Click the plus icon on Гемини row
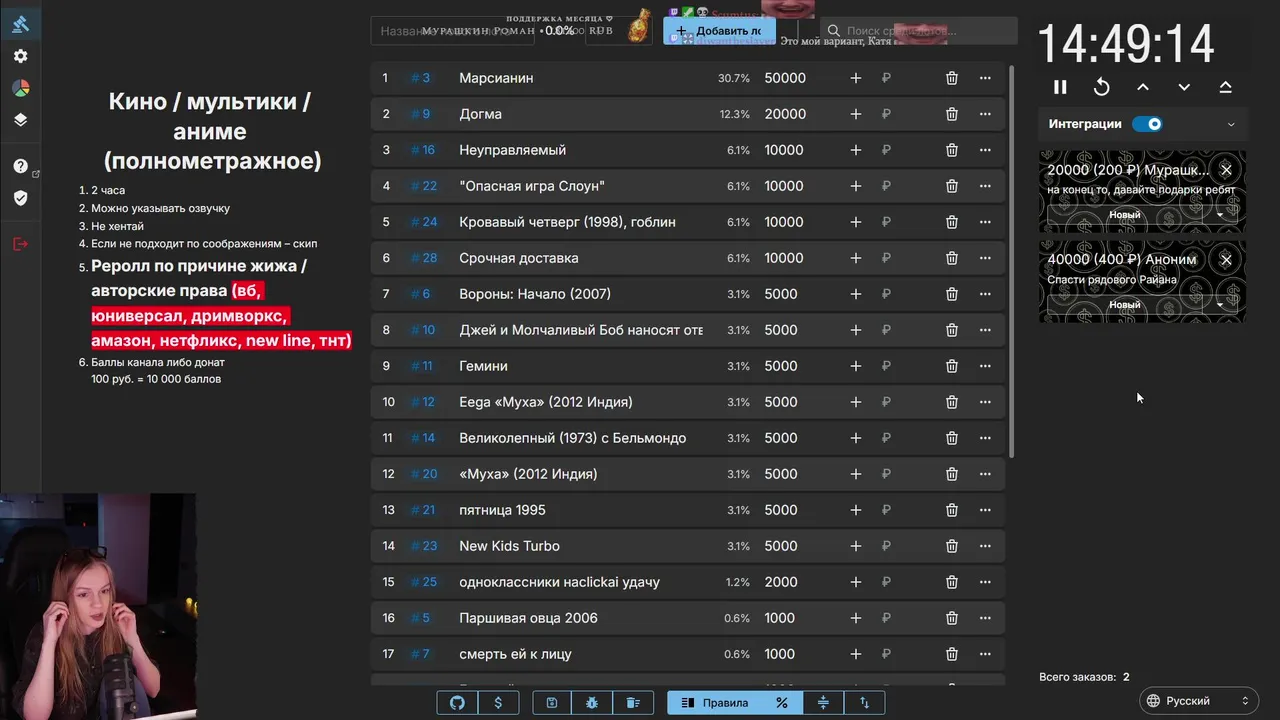 (855, 366)
